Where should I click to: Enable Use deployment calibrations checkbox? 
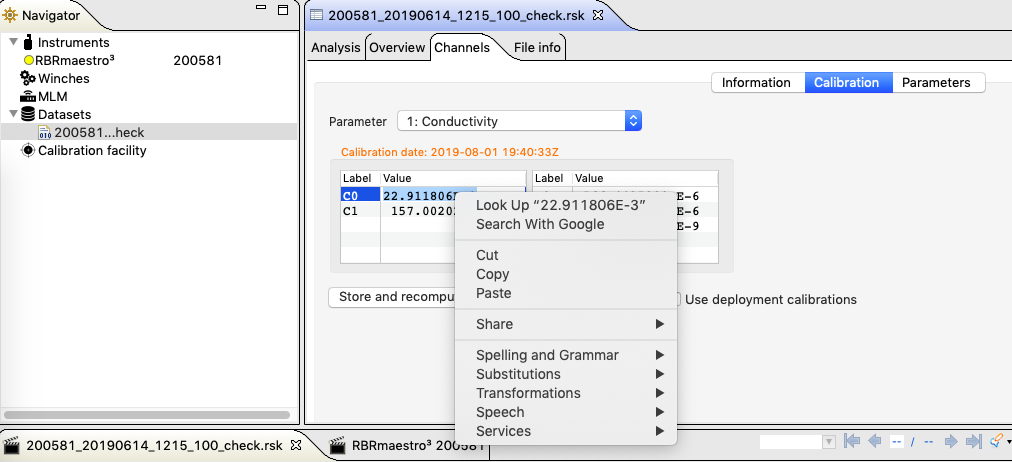coord(677,299)
